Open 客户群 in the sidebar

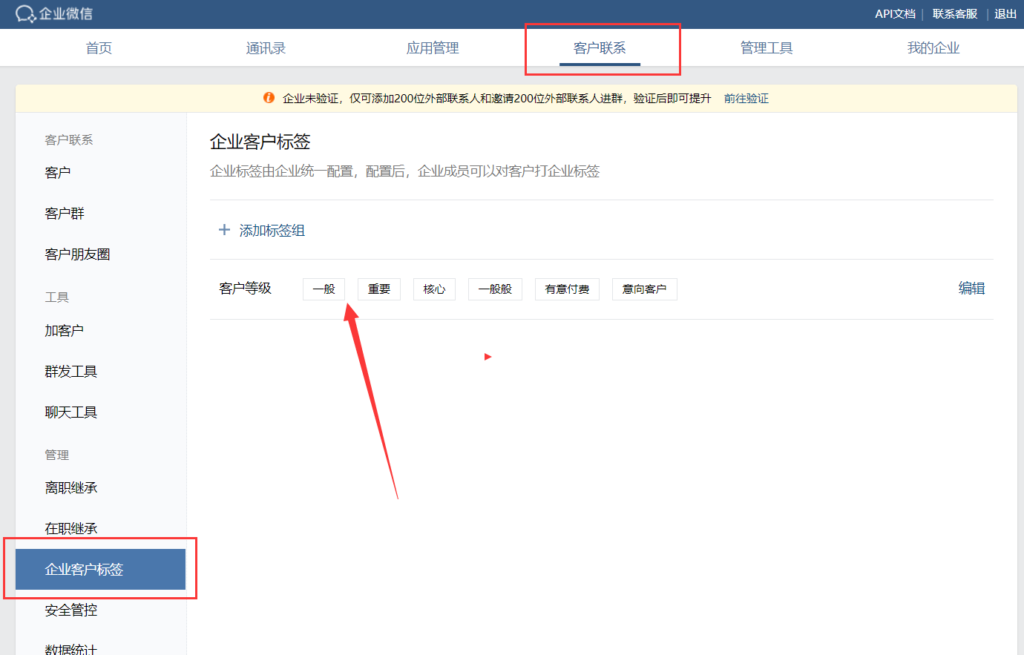click(64, 214)
